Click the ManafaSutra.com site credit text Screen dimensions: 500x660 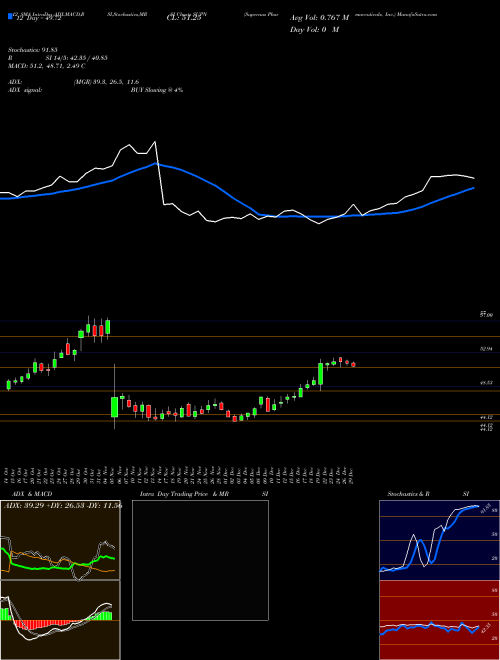(417, 14)
